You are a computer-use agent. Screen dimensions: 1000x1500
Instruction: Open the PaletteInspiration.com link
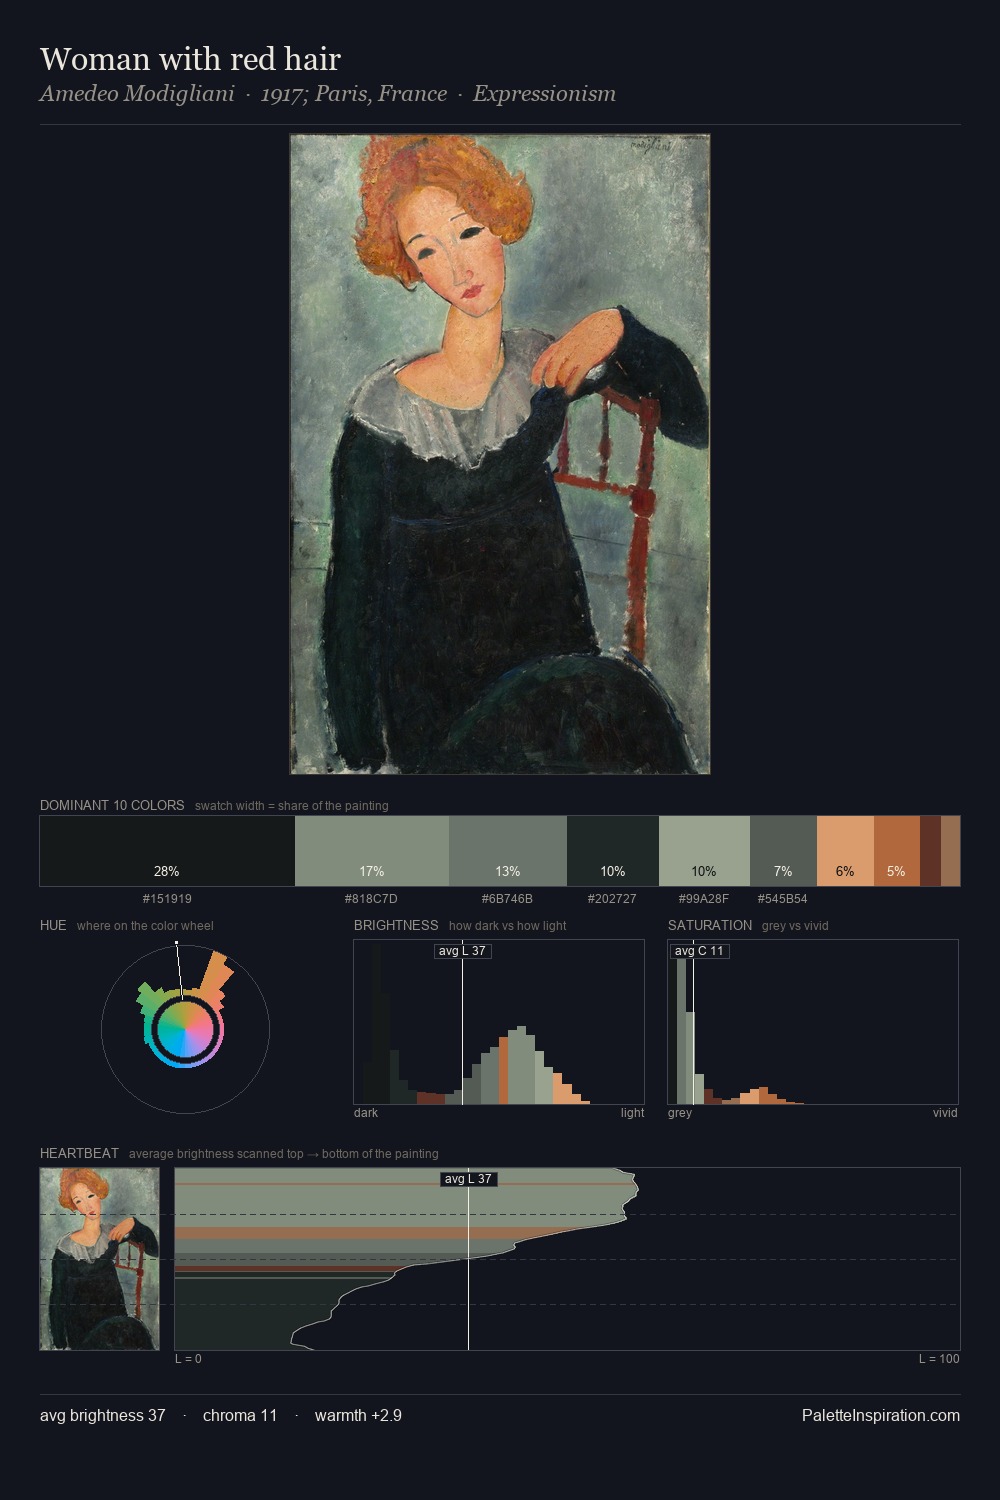pos(881,1415)
